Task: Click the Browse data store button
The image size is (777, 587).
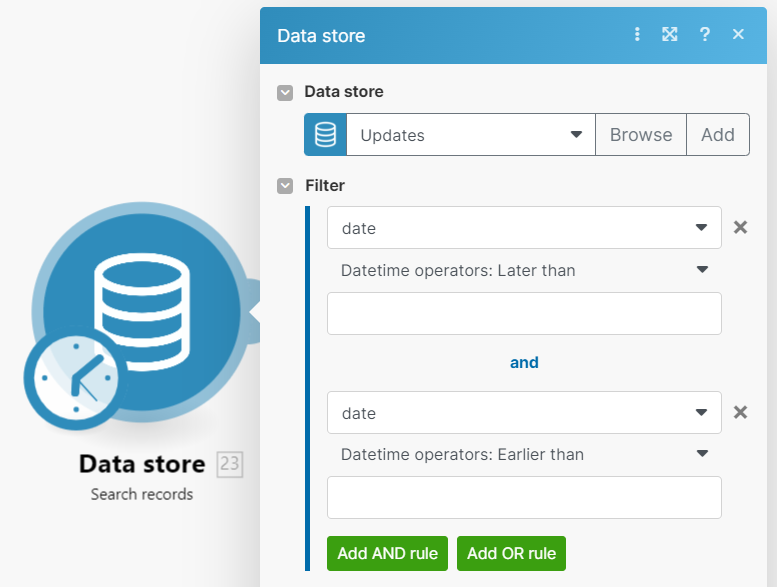Action: point(641,135)
